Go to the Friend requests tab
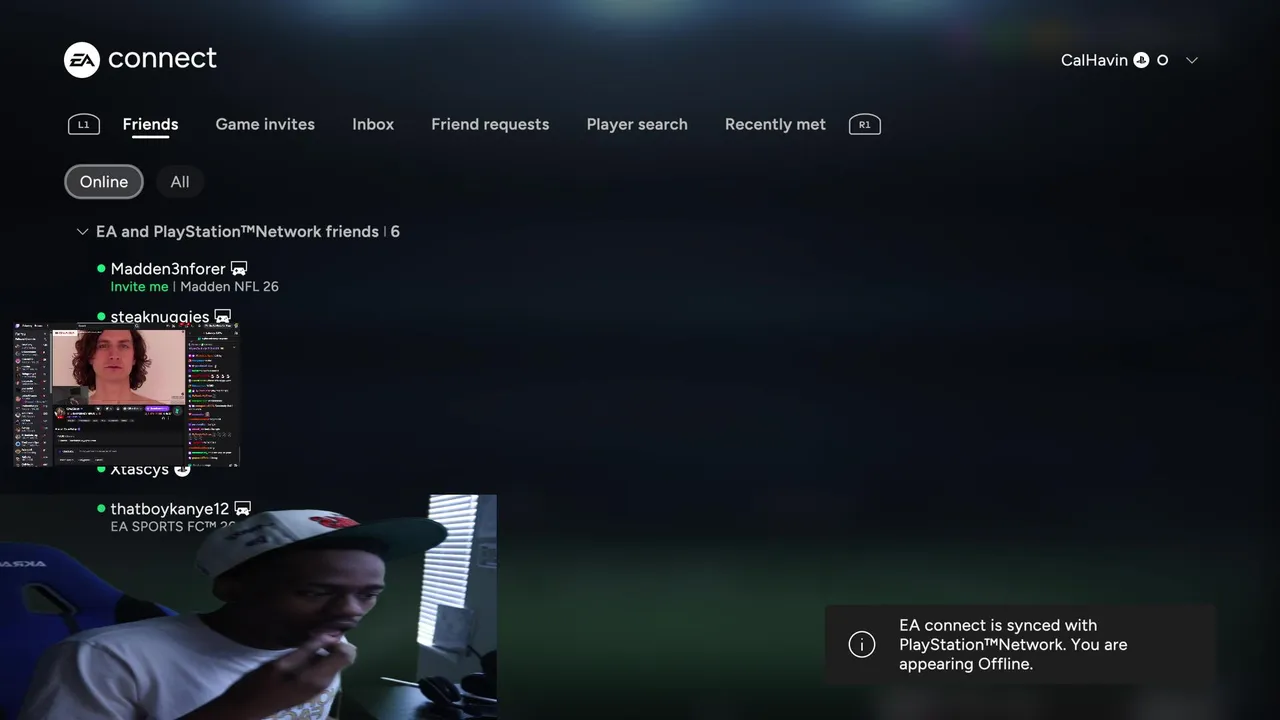This screenshot has height=720, width=1280. point(490,125)
